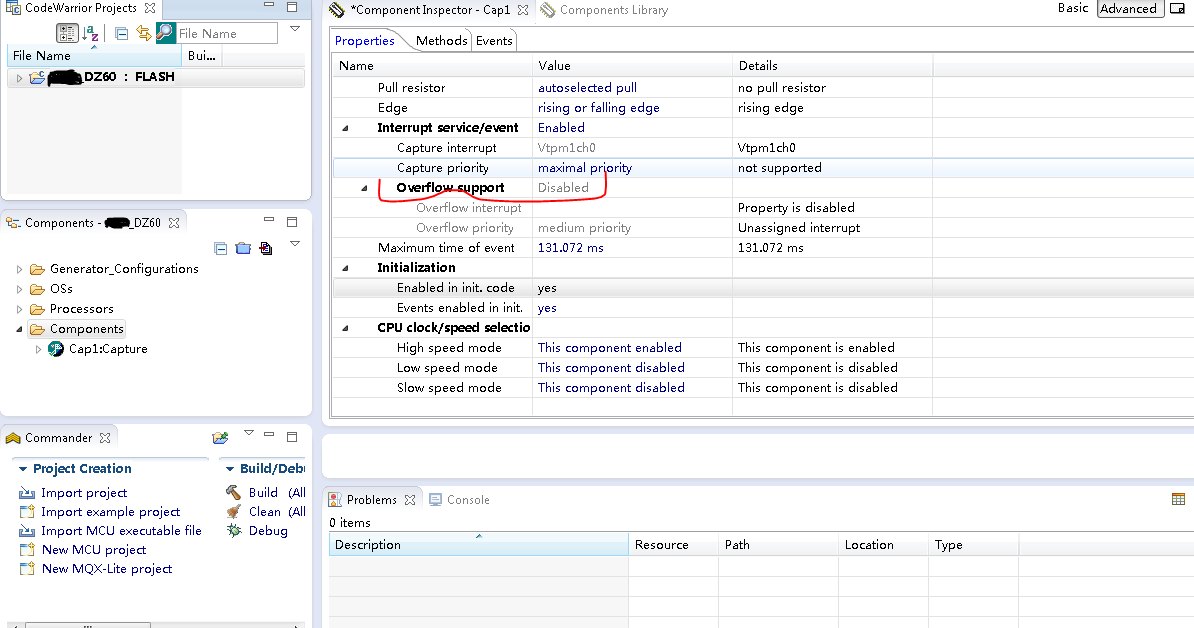Screen dimensions: 1194x628
Task: Collapse all in Components view toolbar
Action: click(x=221, y=248)
